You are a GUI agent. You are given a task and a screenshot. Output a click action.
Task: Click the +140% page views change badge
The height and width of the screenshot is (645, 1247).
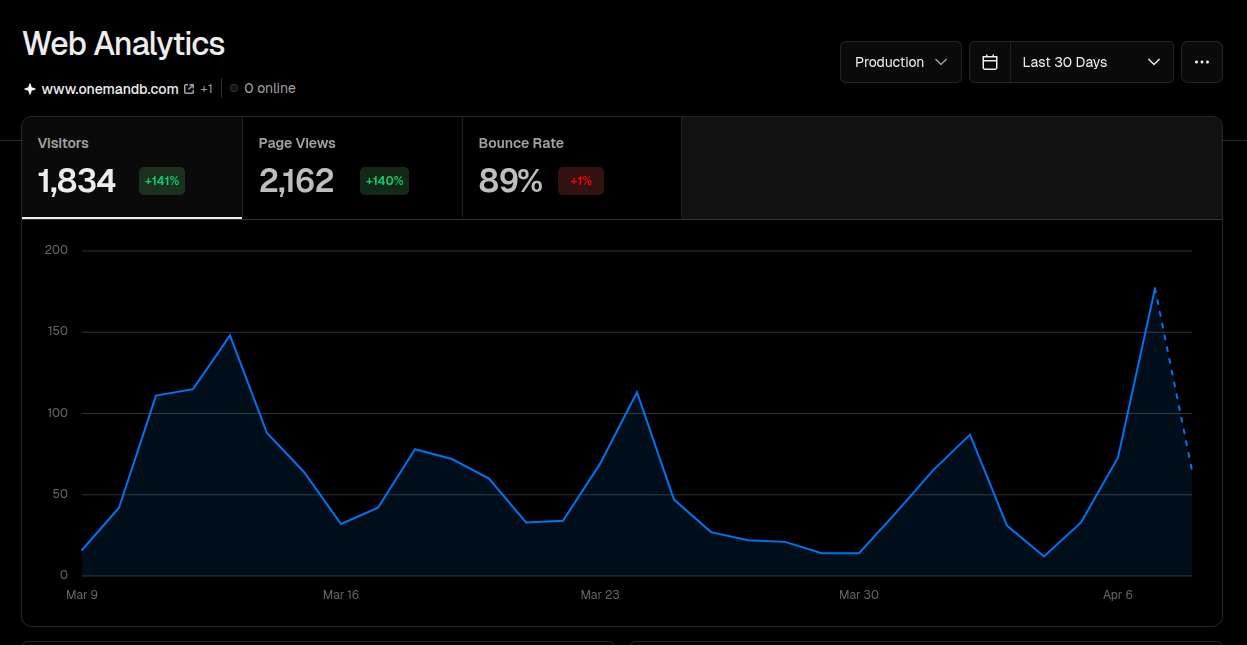(384, 181)
